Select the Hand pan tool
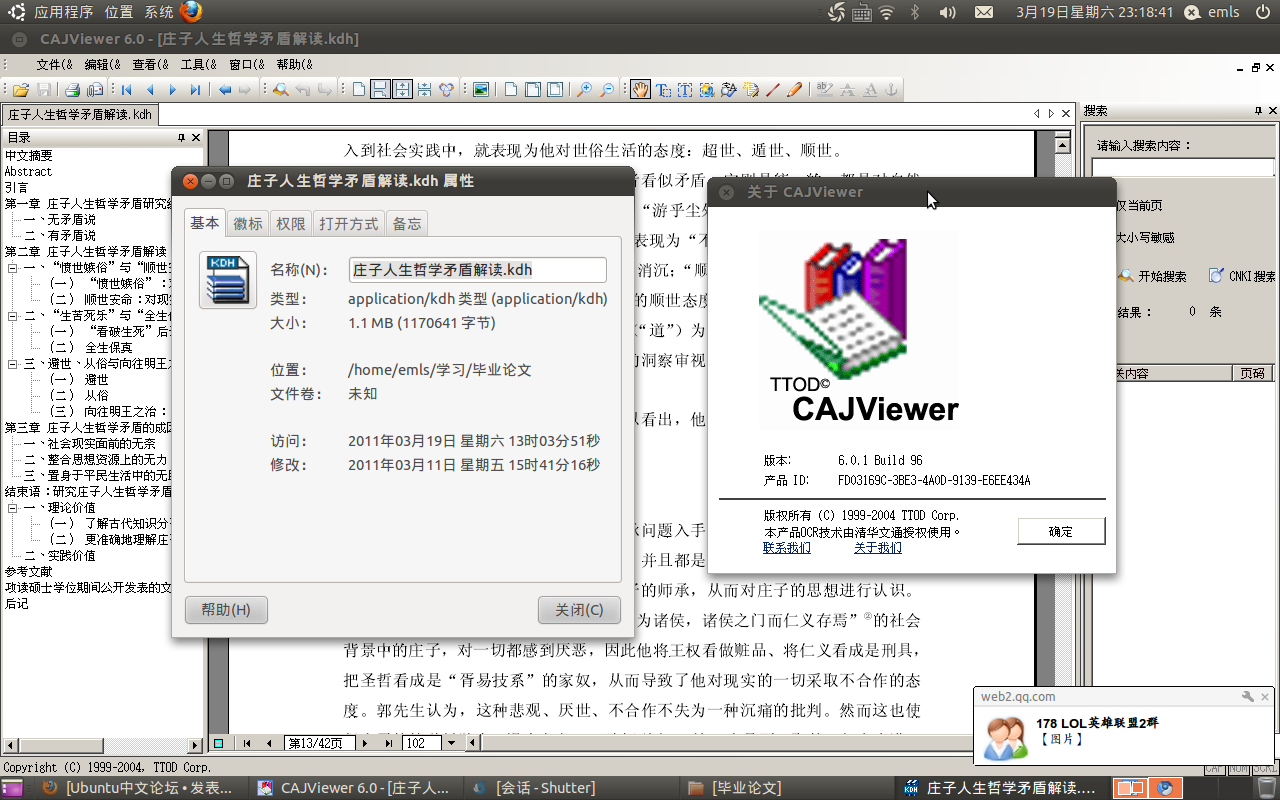The height and width of the screenshot is (800, 1280). pyautogui.click(x=640, y=89)
